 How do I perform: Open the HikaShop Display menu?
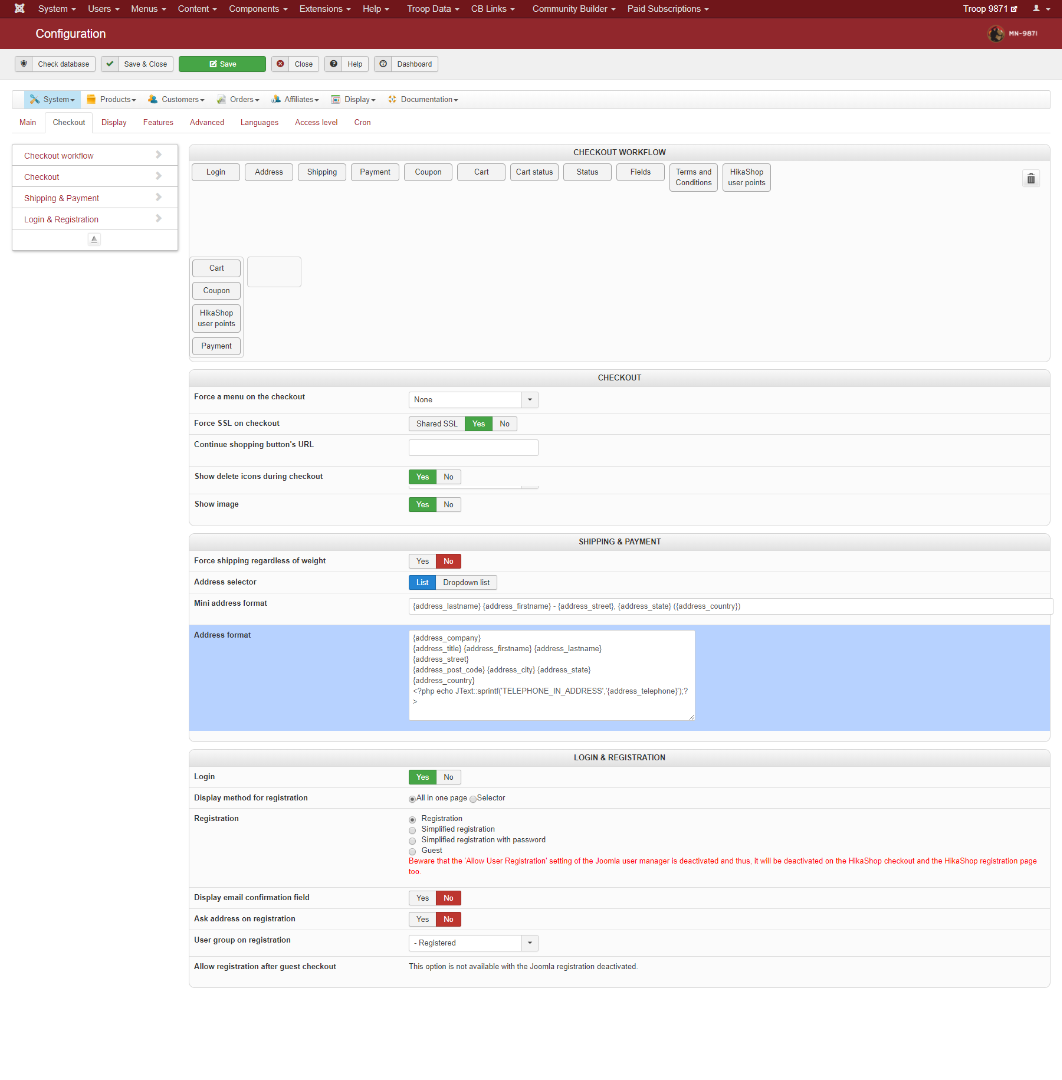point(353,100)
